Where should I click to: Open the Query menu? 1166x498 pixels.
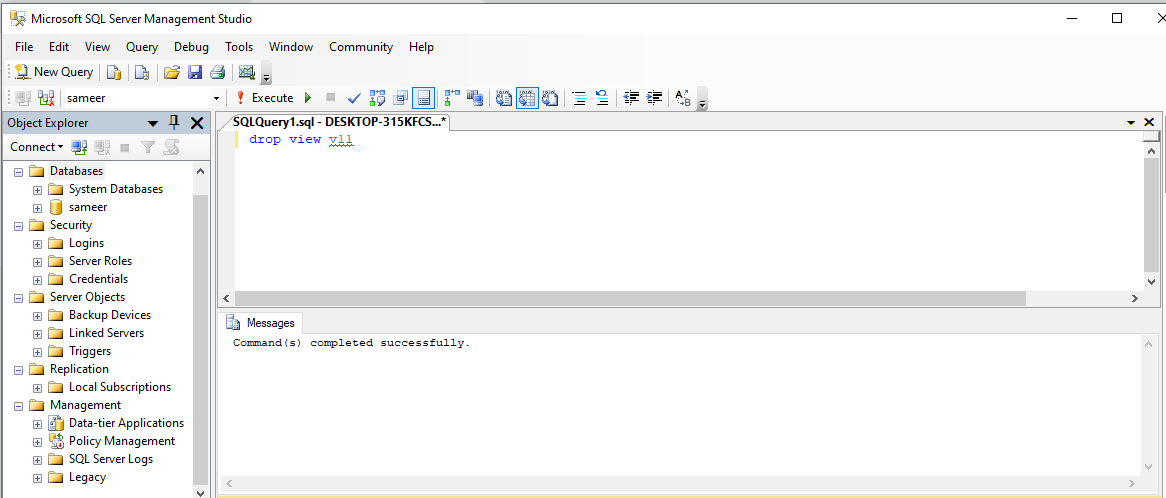[141, 47]
